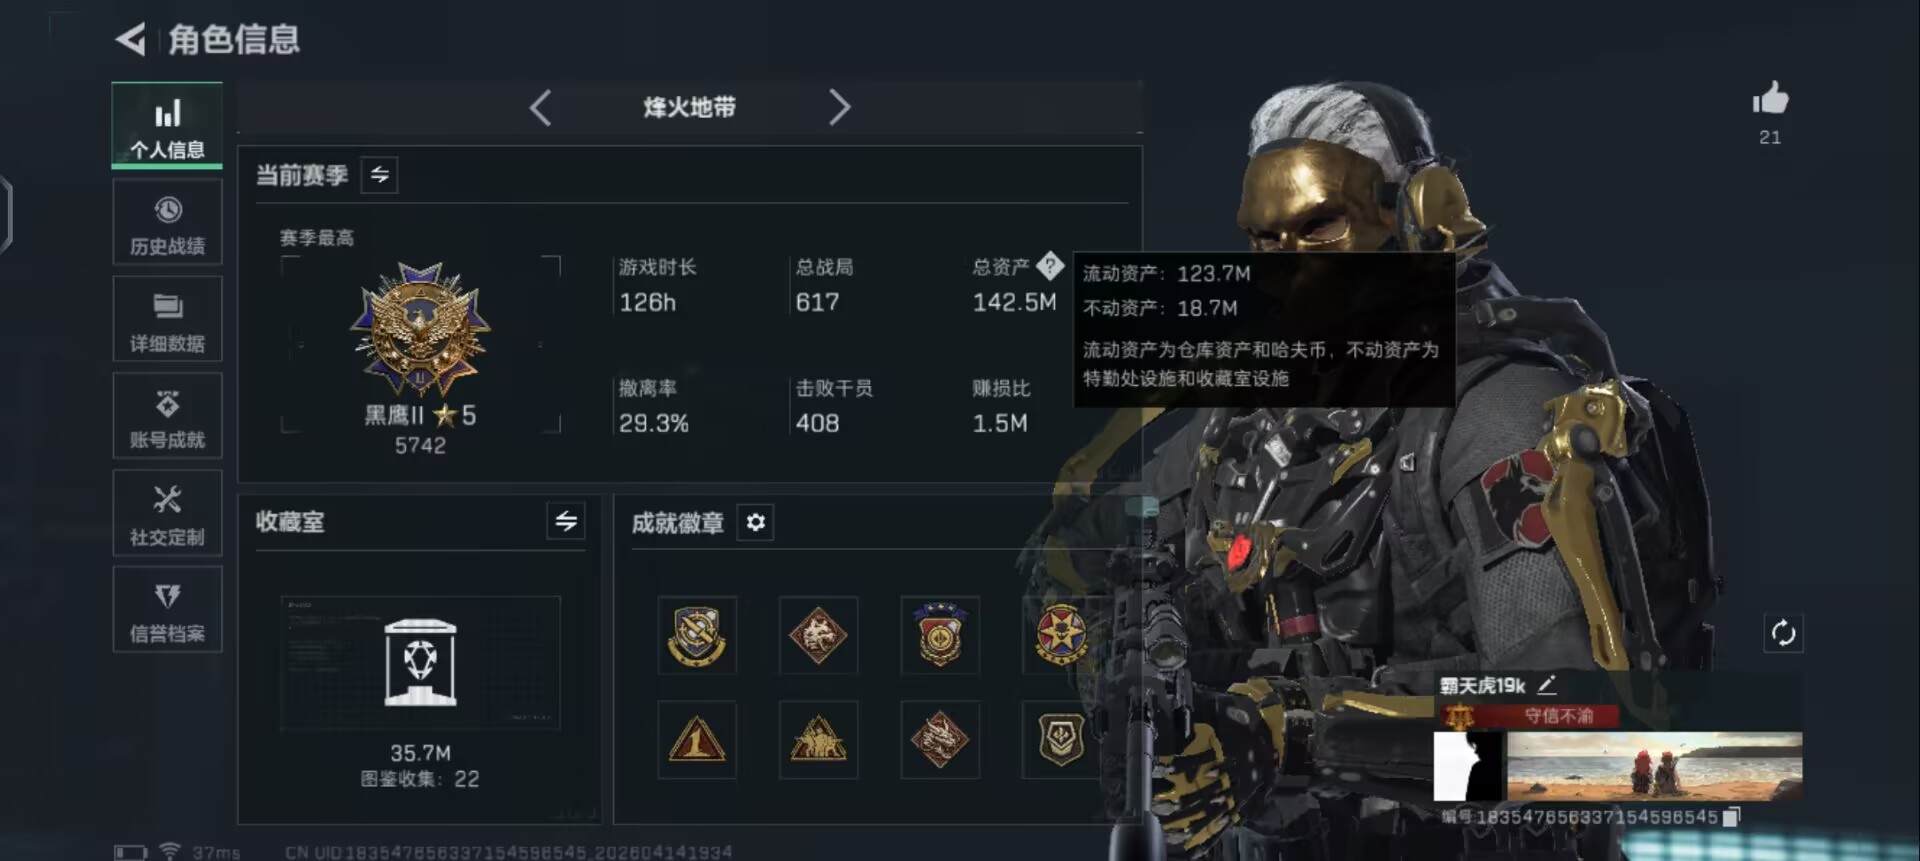Open the 历史战绩 tab
Viewport: 1920px width, 861px height.
click(x=167, y=224)
